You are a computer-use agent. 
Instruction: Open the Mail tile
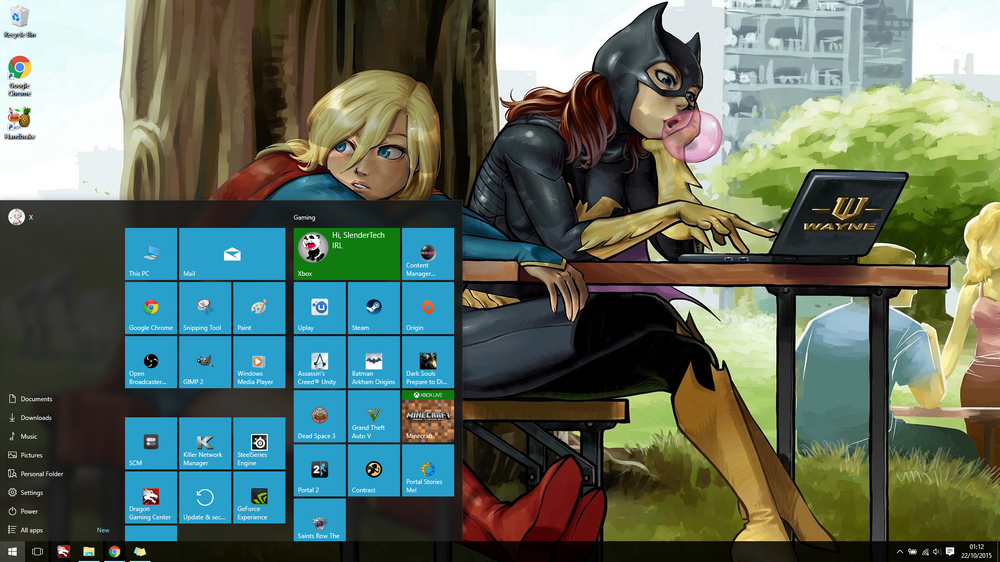coord(232,254)
